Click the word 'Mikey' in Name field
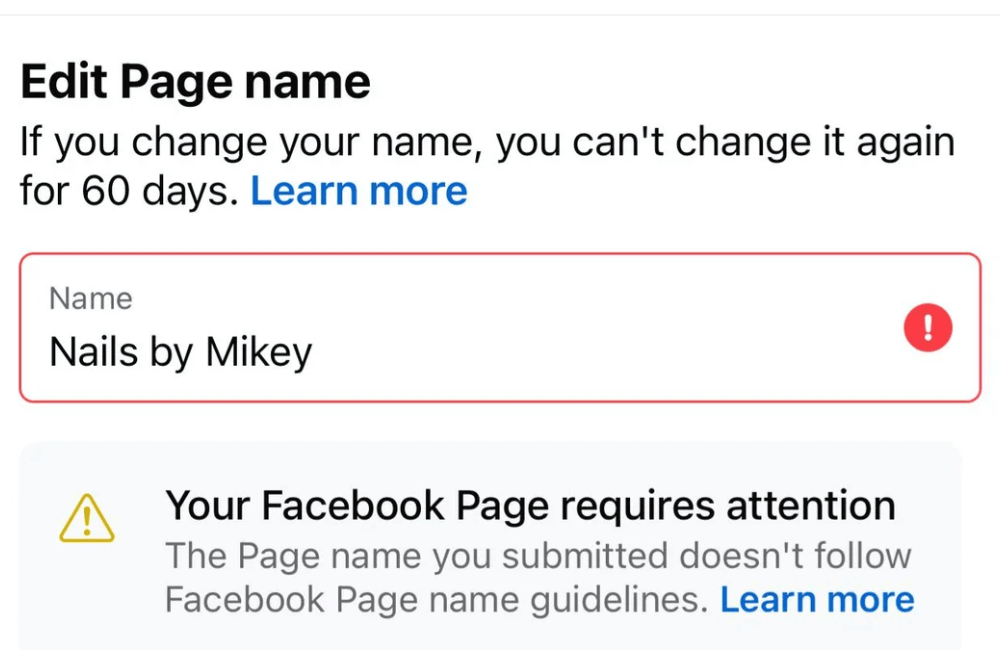Image resolution: width=1000 pixels, height=650 pixels. tap(259, 352)
